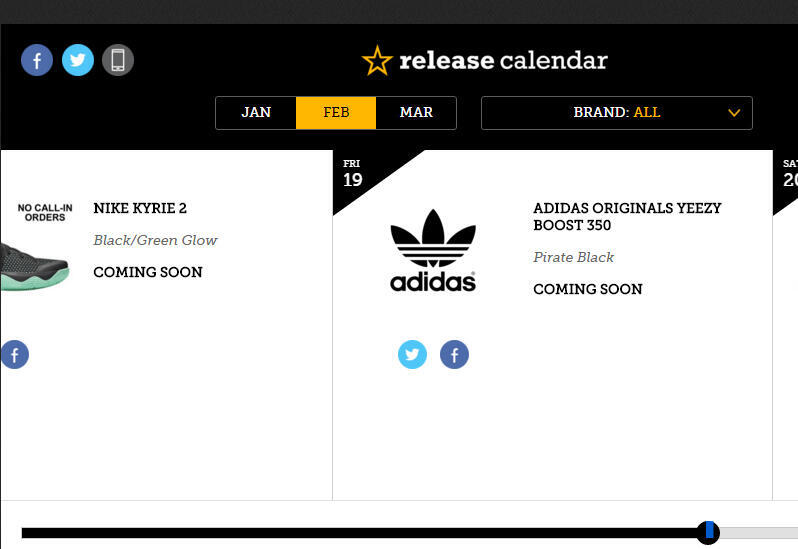
Task: Share the Nike Kyrie 2 on Facebook
Action: pyautogui.click(x=14, y=354)
